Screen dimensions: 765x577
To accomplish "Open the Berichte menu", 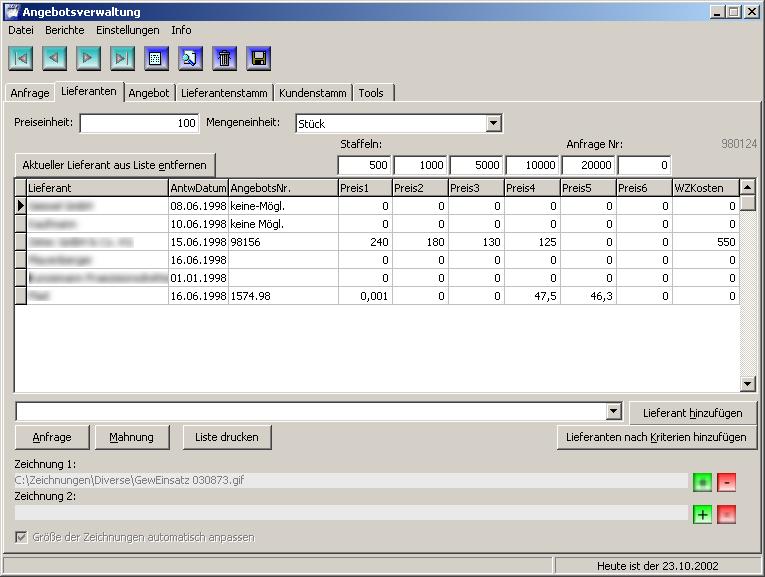I will 65,30.
